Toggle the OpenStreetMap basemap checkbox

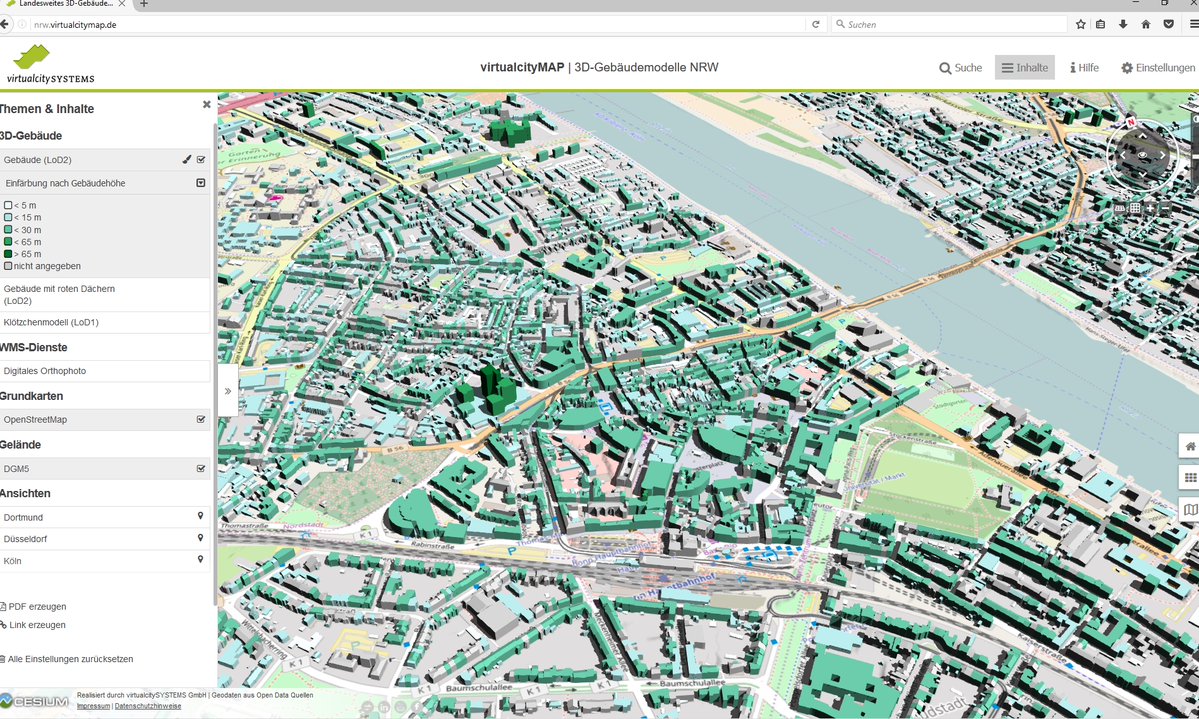(201, 419)
